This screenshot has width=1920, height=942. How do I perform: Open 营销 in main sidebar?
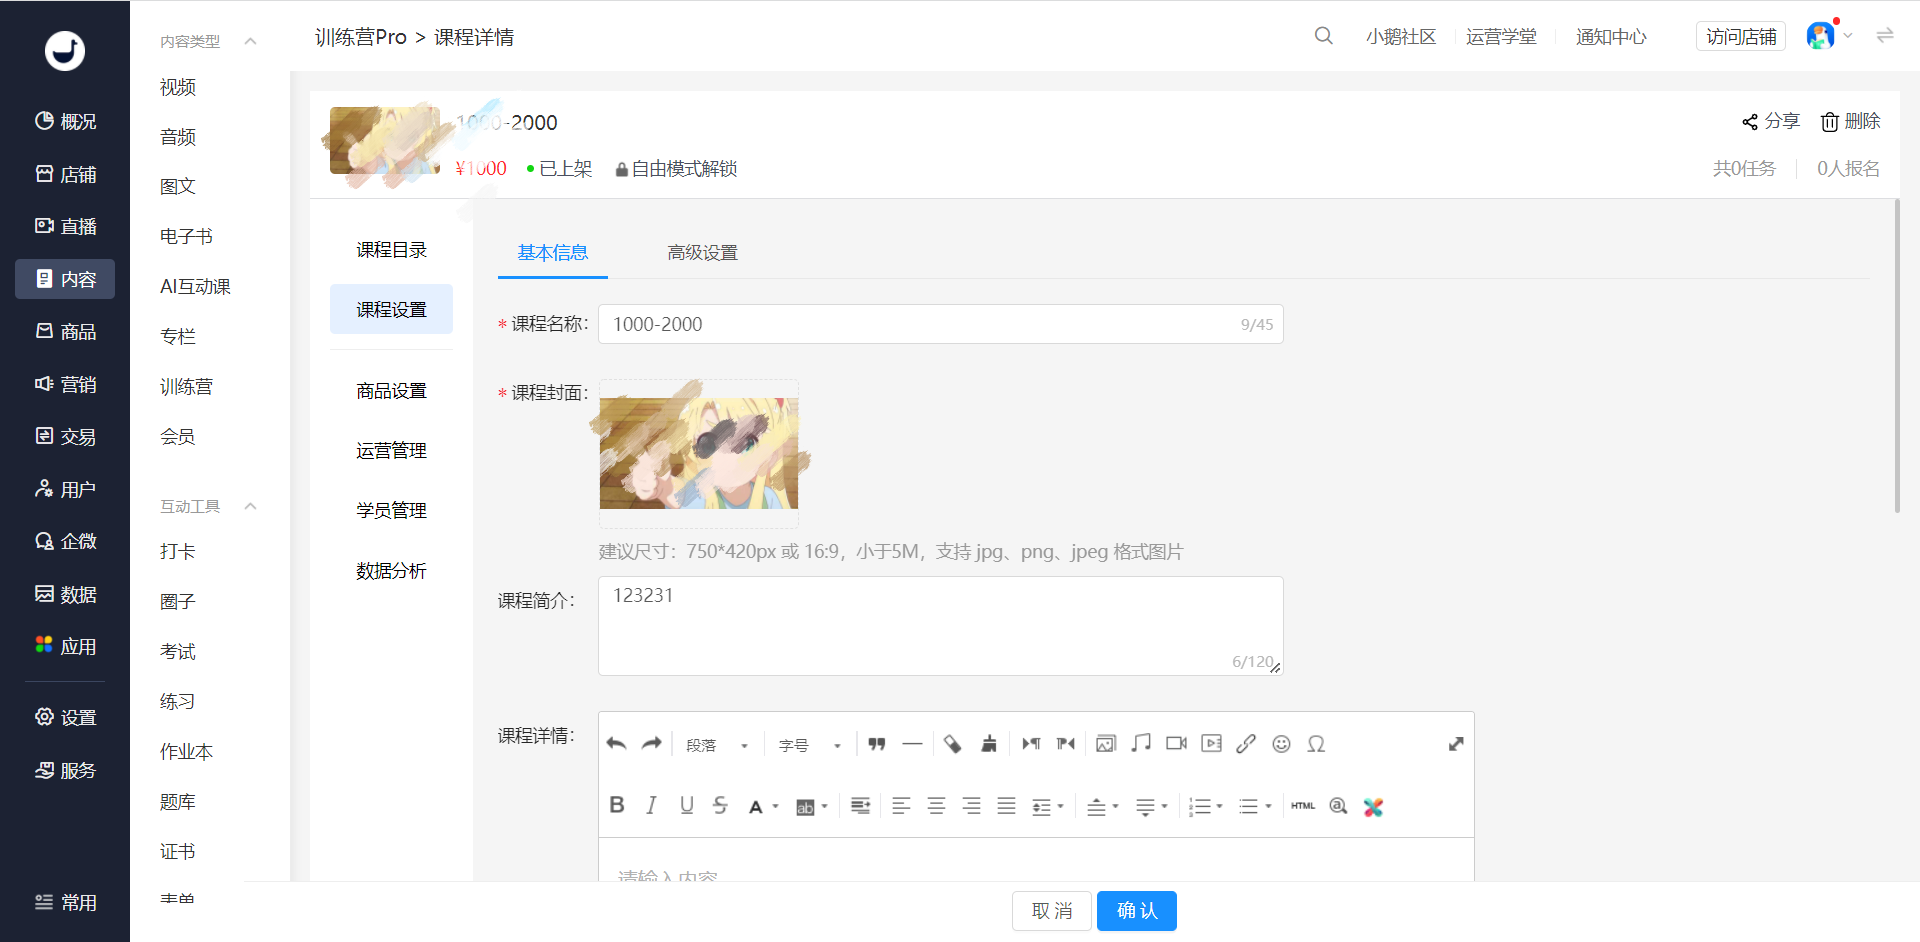[x=65, y=384]
